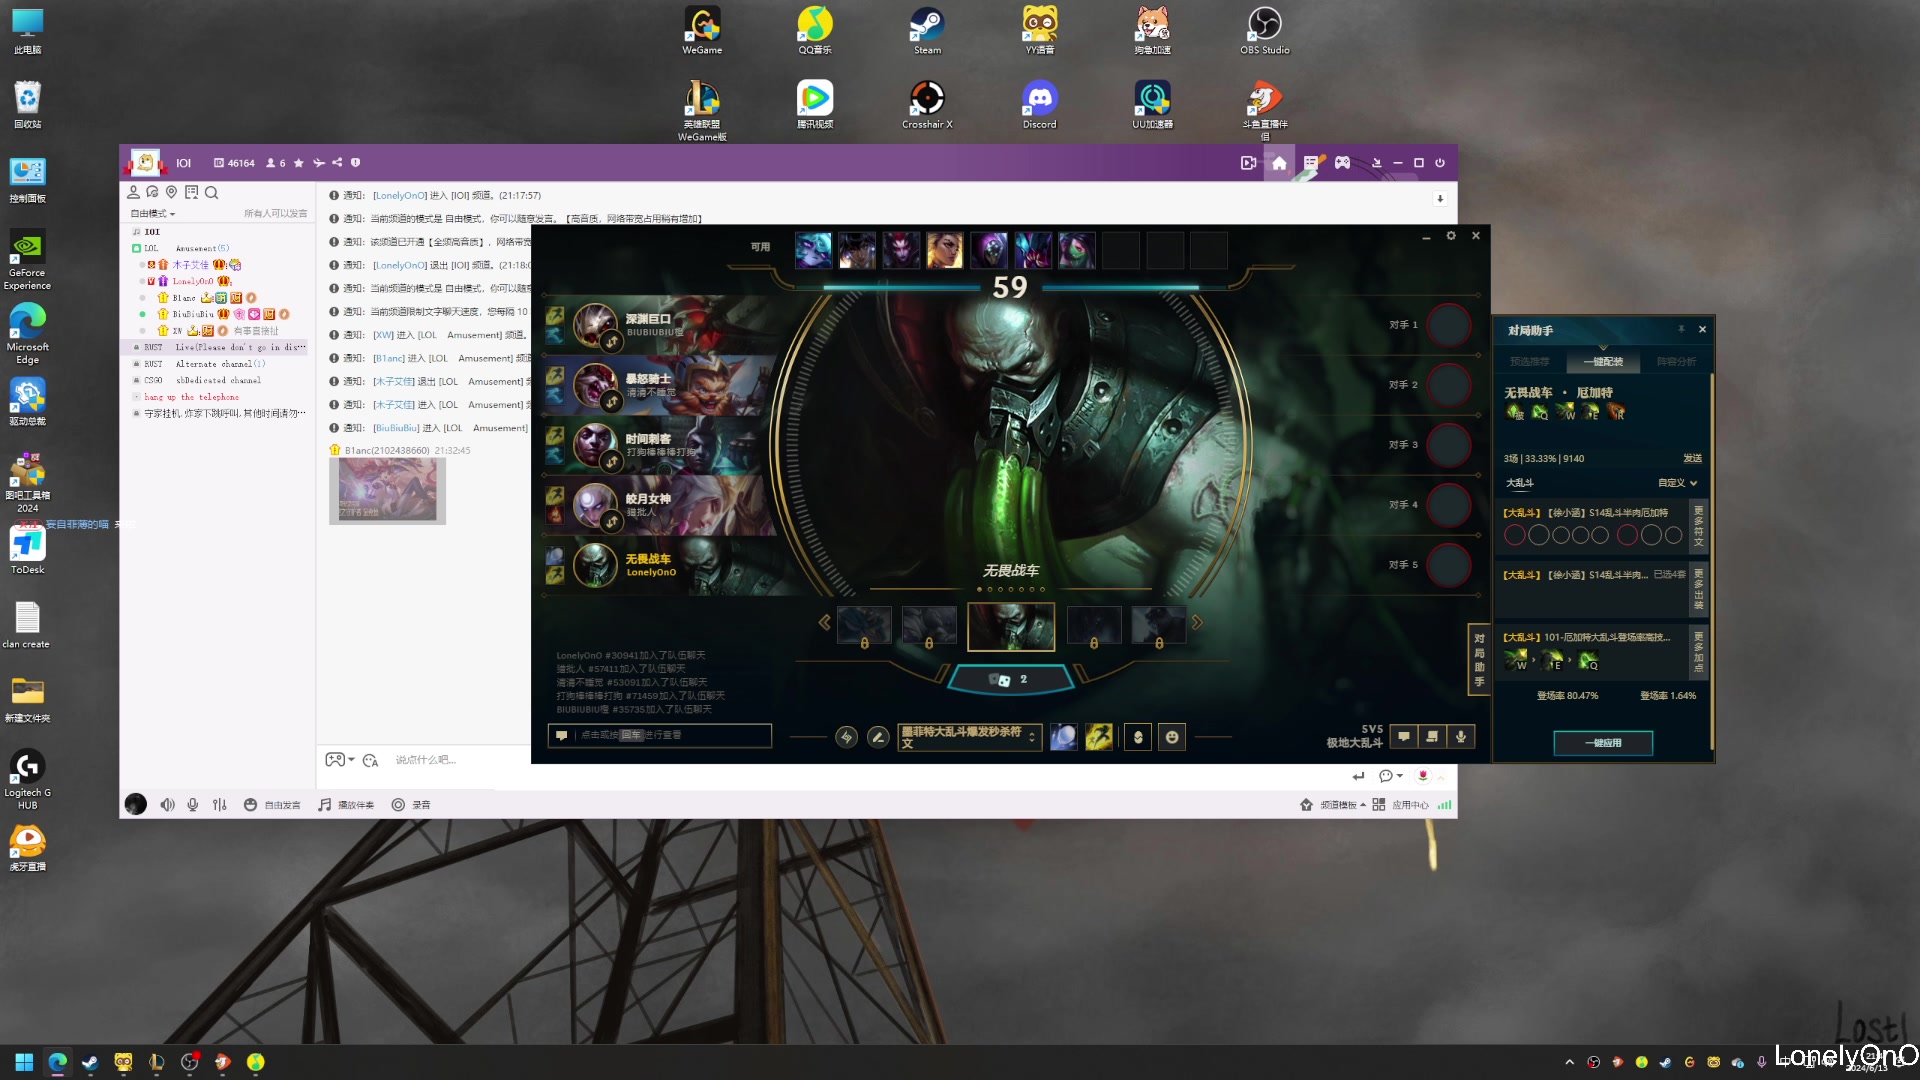Pick the first champion on the available bench
This screenshot has height=1080, width=1920.
point(813,250)
